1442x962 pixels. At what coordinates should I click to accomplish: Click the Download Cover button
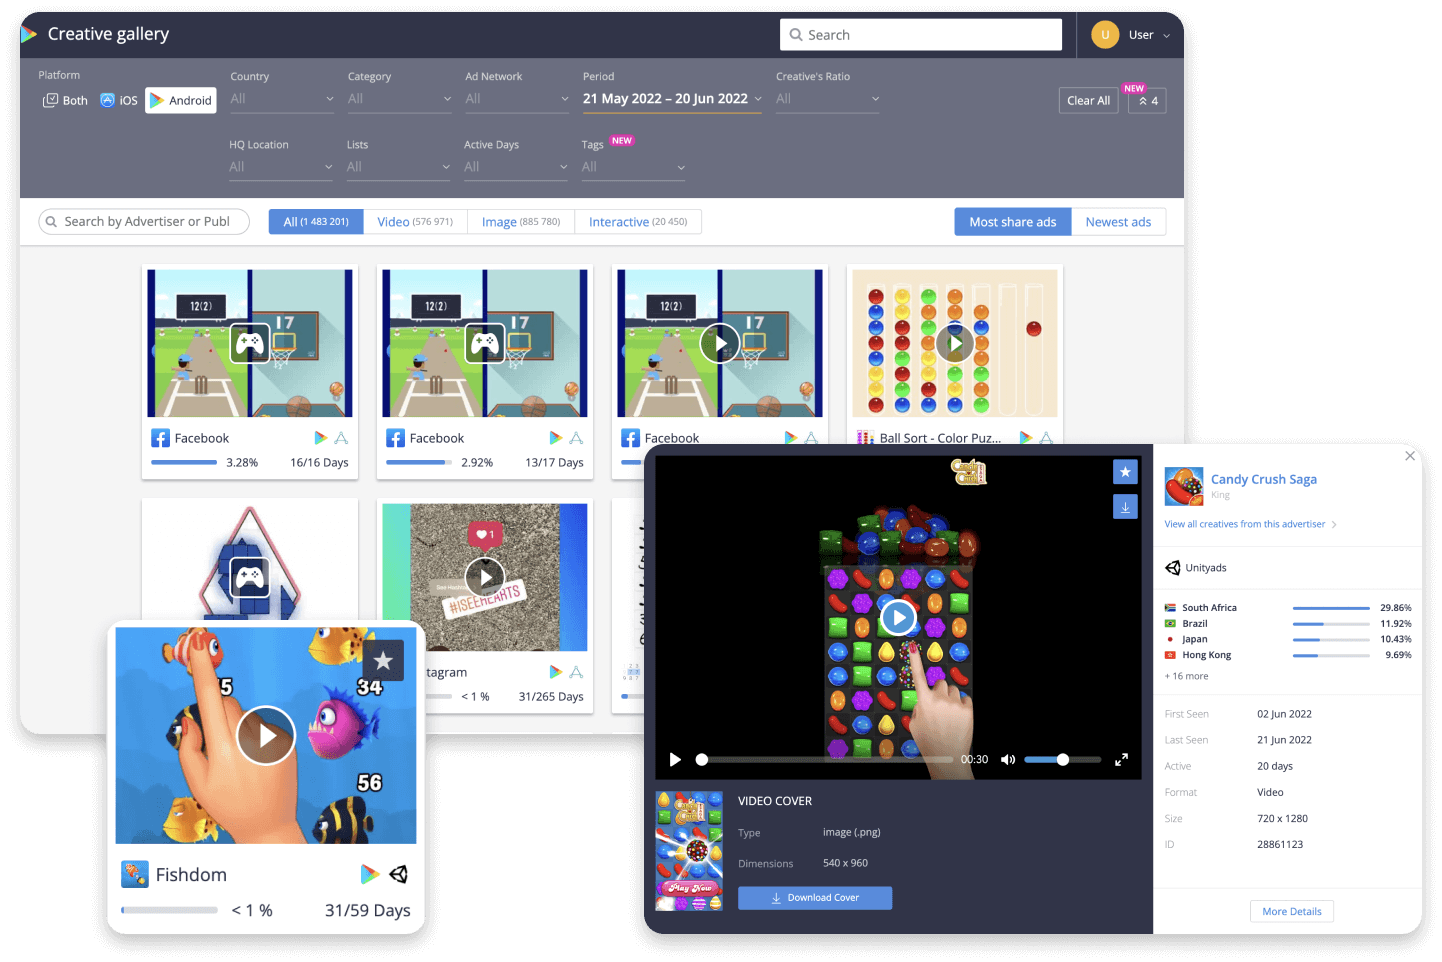[x=815, y=898]
